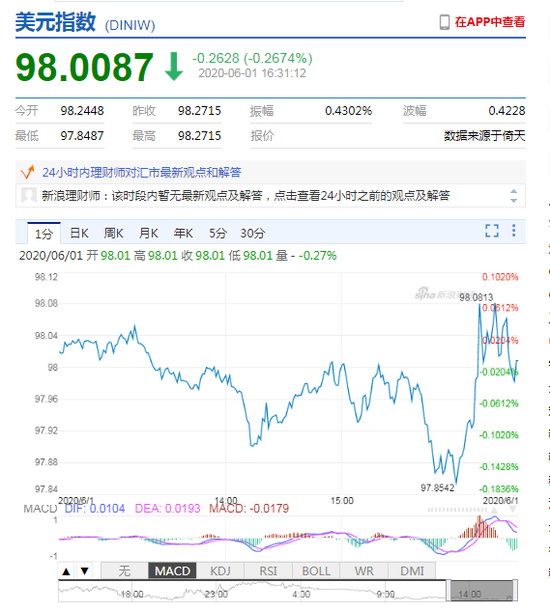Select the BOLL indicator option
This screenshot has height=611, width=550.
coord(316,571)
